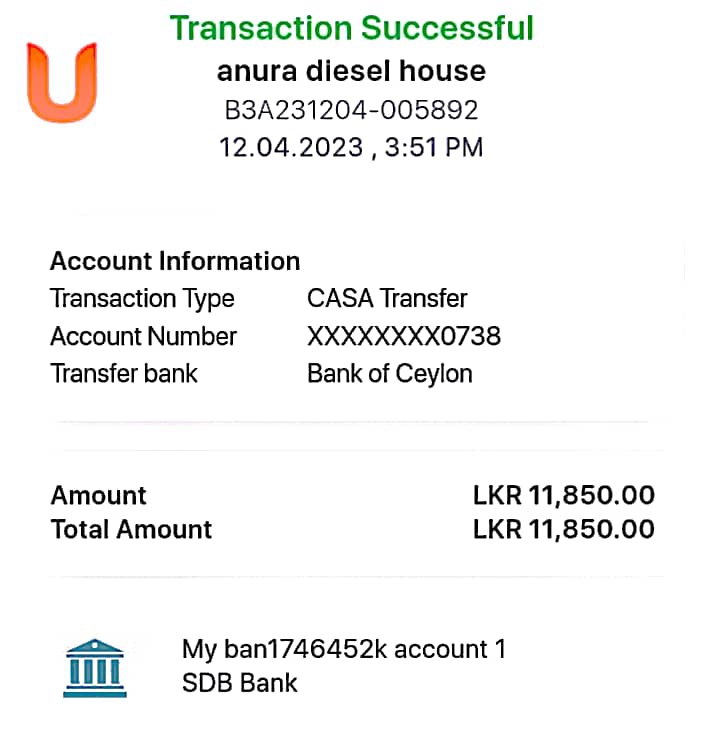Click the Account Information section heading
704x740 pixels.
175,262
